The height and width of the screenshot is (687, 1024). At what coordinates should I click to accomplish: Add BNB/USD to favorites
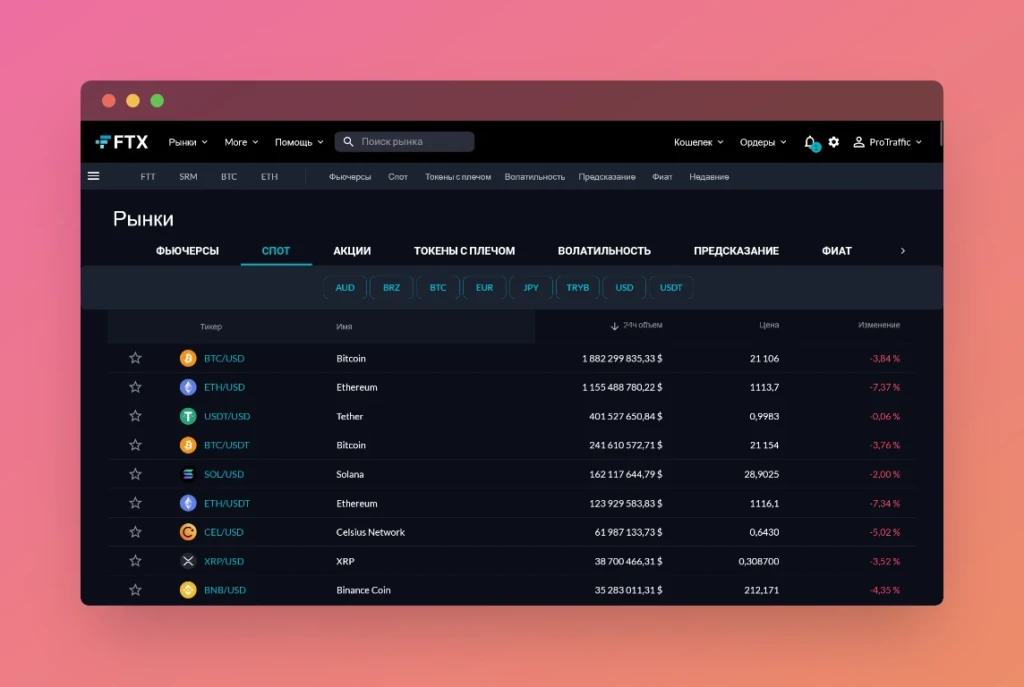135,590
